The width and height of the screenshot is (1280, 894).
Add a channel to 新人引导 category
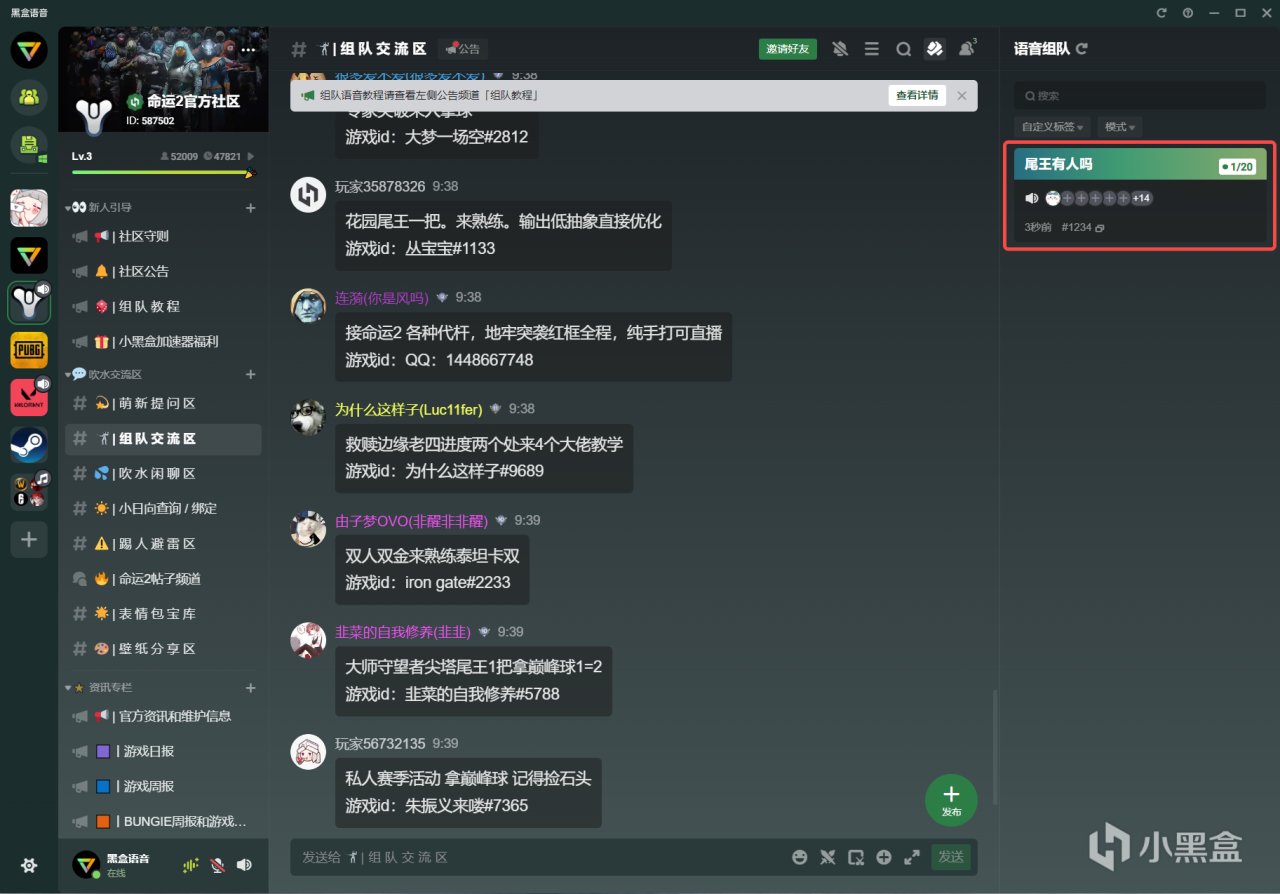(x=251, y=208)
